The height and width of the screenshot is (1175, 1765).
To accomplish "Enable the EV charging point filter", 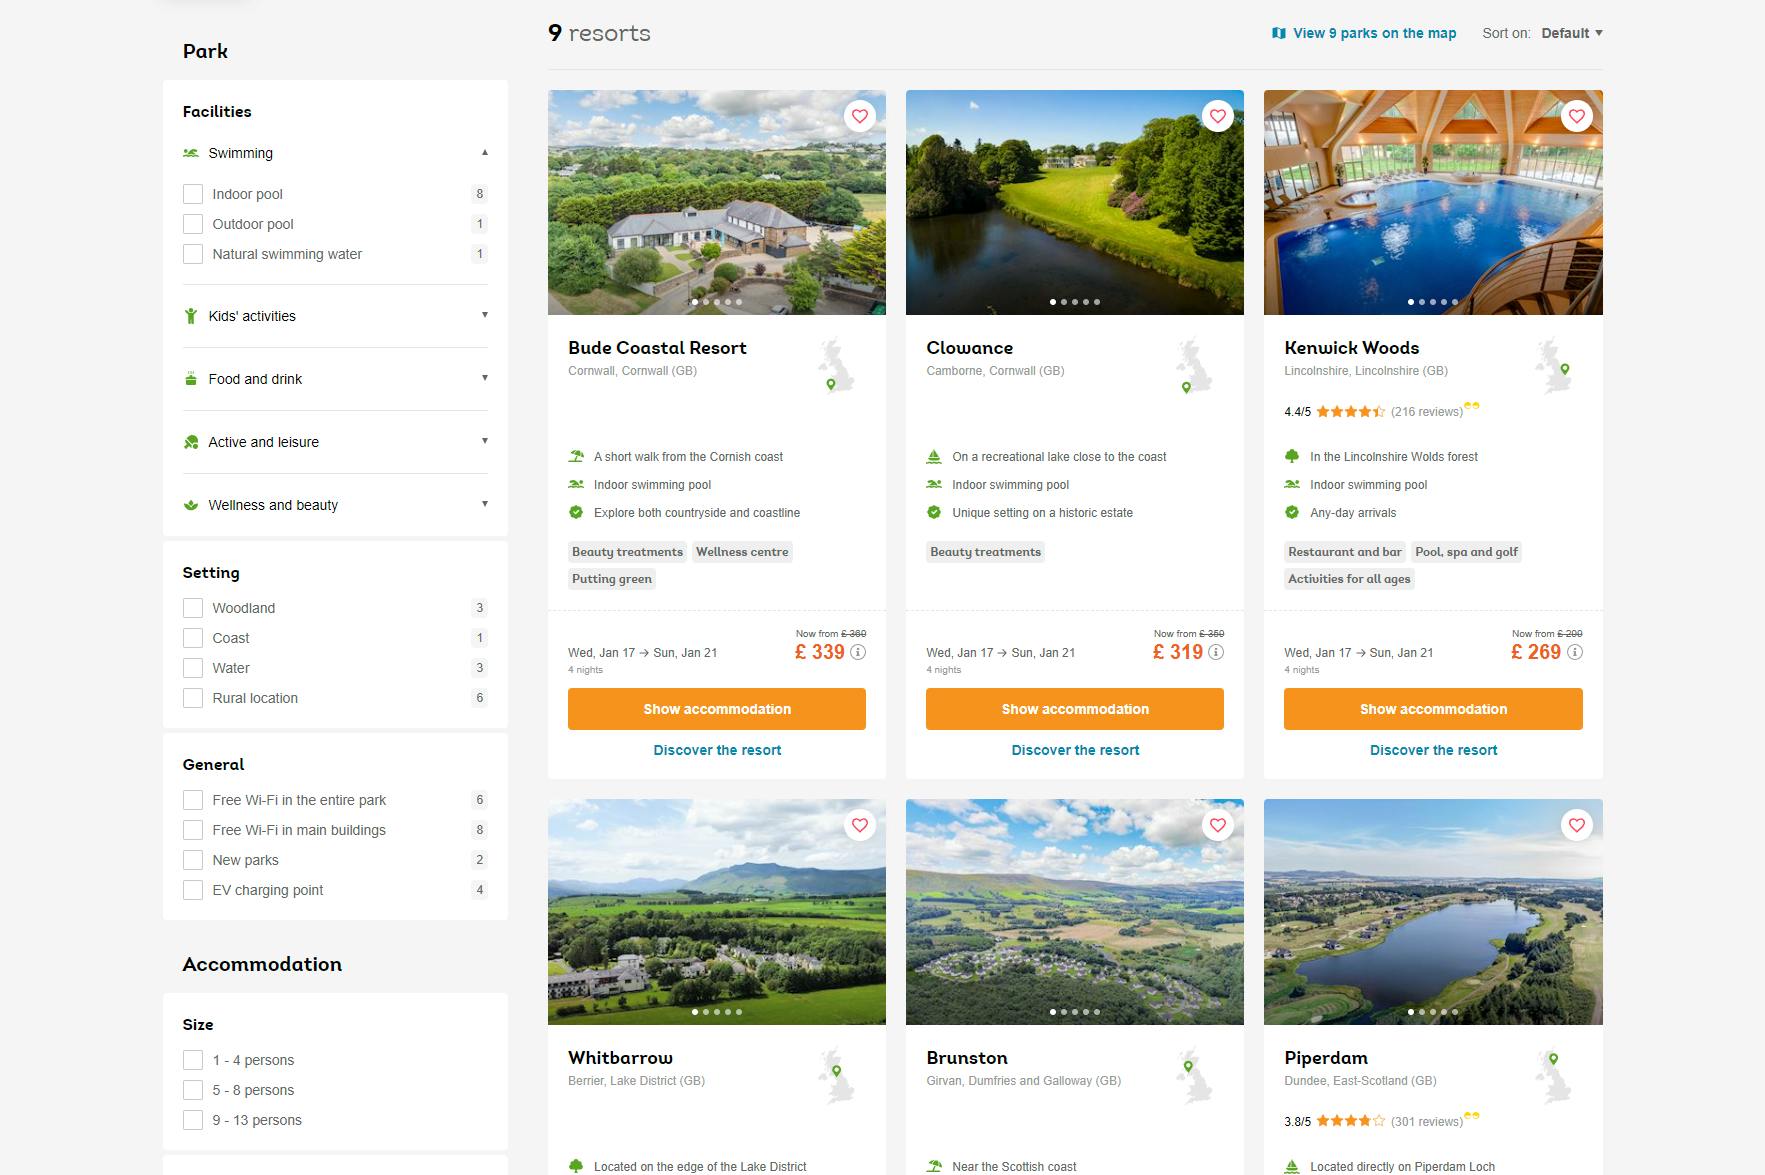I will coord(193,890).
